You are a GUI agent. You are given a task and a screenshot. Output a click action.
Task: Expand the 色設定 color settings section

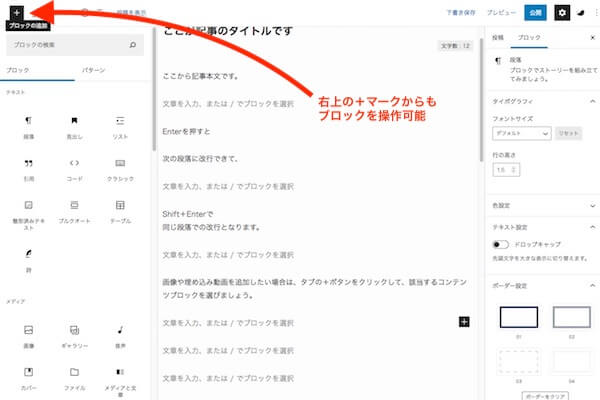pyautogui.click(x=543, y=206)
